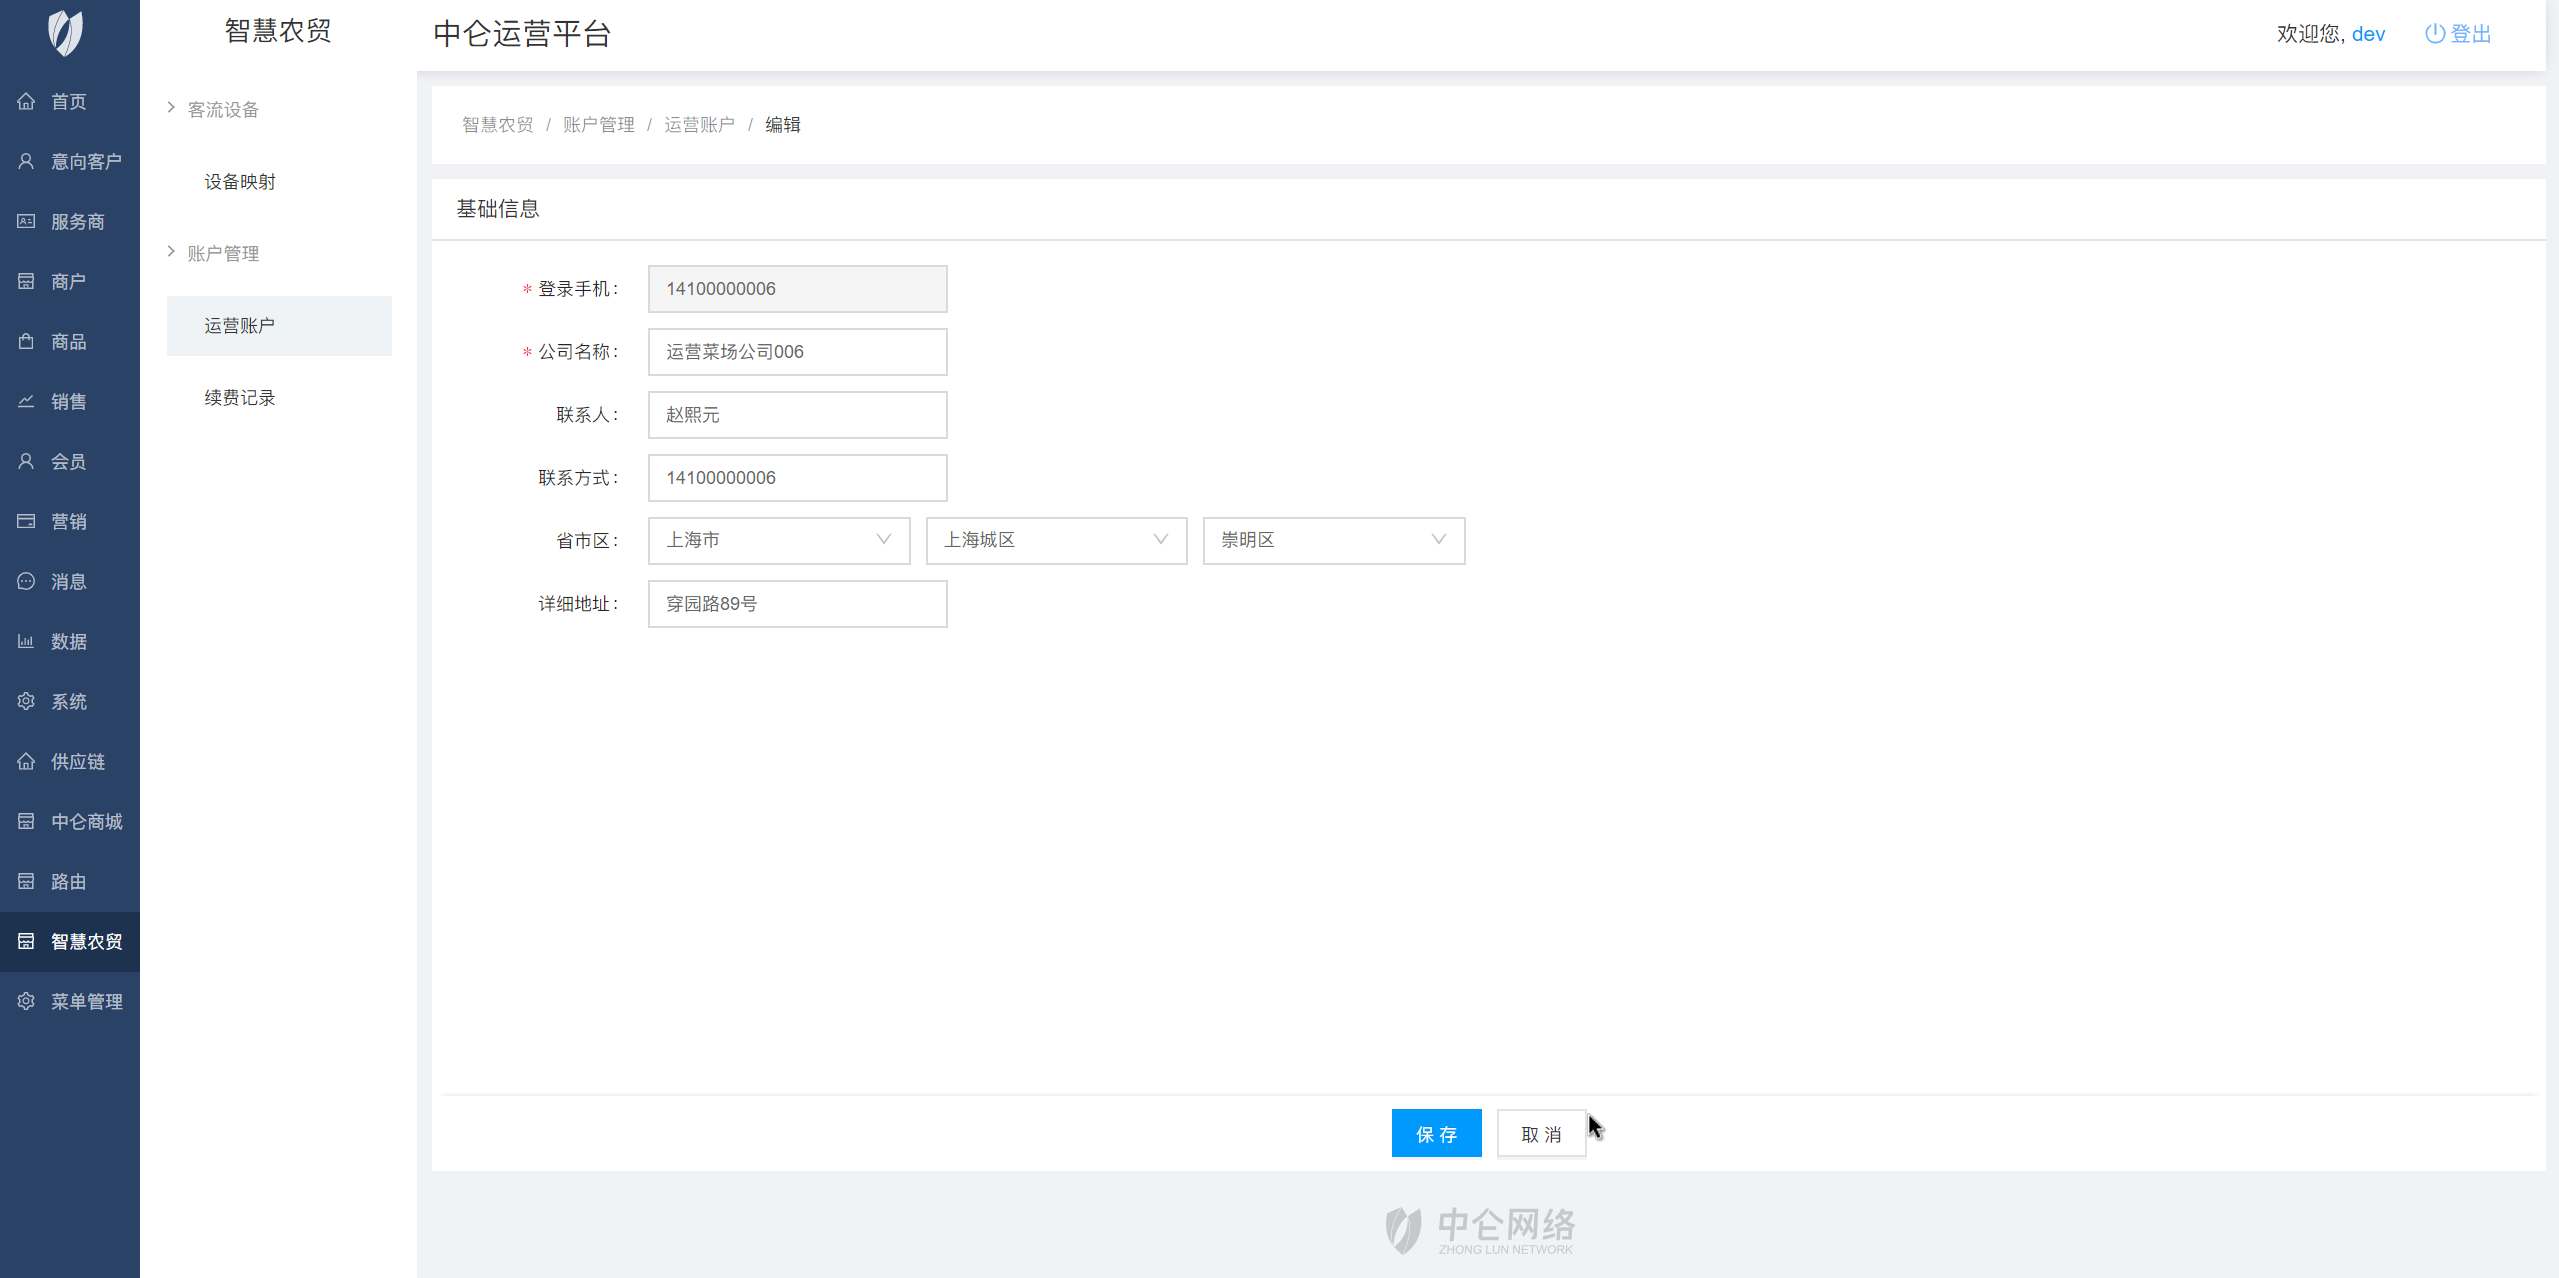
Task: Click into the 公司名称 input field
Action: pyautogui.click(x=797, y=352)
